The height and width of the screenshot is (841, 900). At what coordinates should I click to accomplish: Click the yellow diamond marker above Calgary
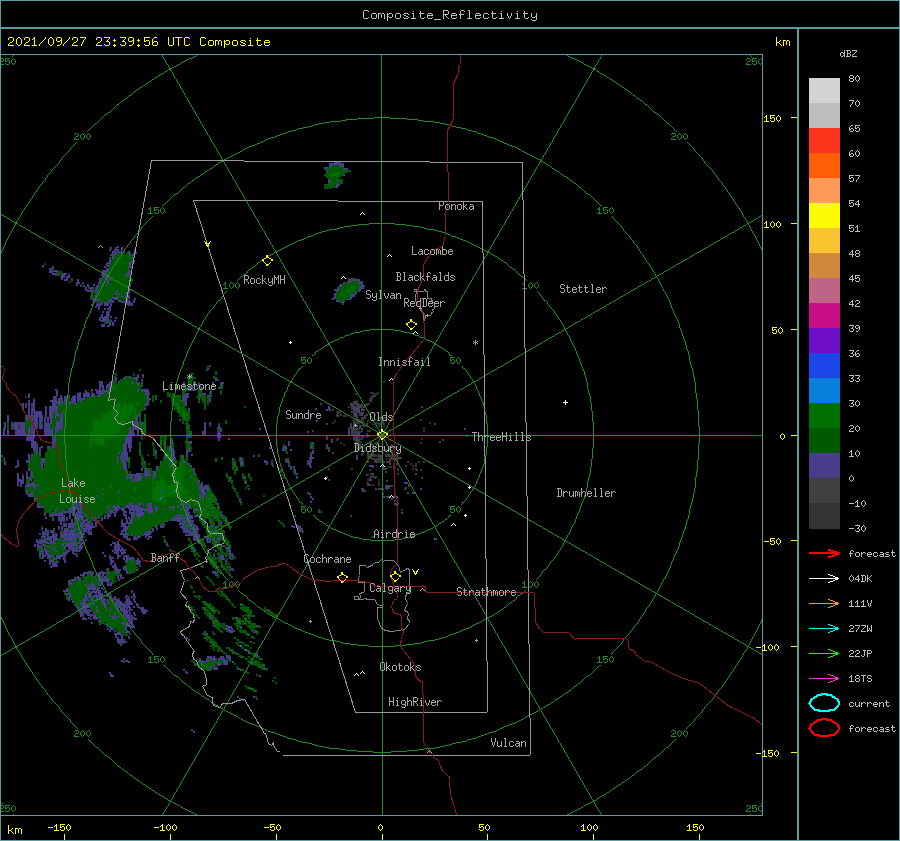click(395, 576)
